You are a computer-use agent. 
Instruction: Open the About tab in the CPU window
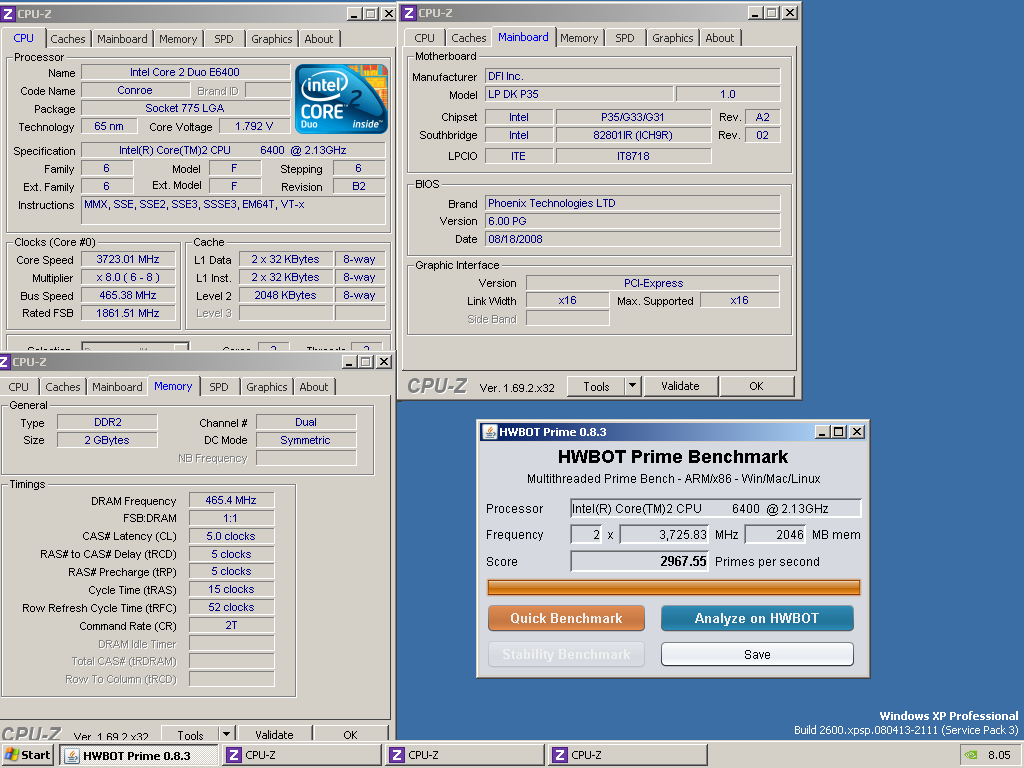[x=319, y=39]
